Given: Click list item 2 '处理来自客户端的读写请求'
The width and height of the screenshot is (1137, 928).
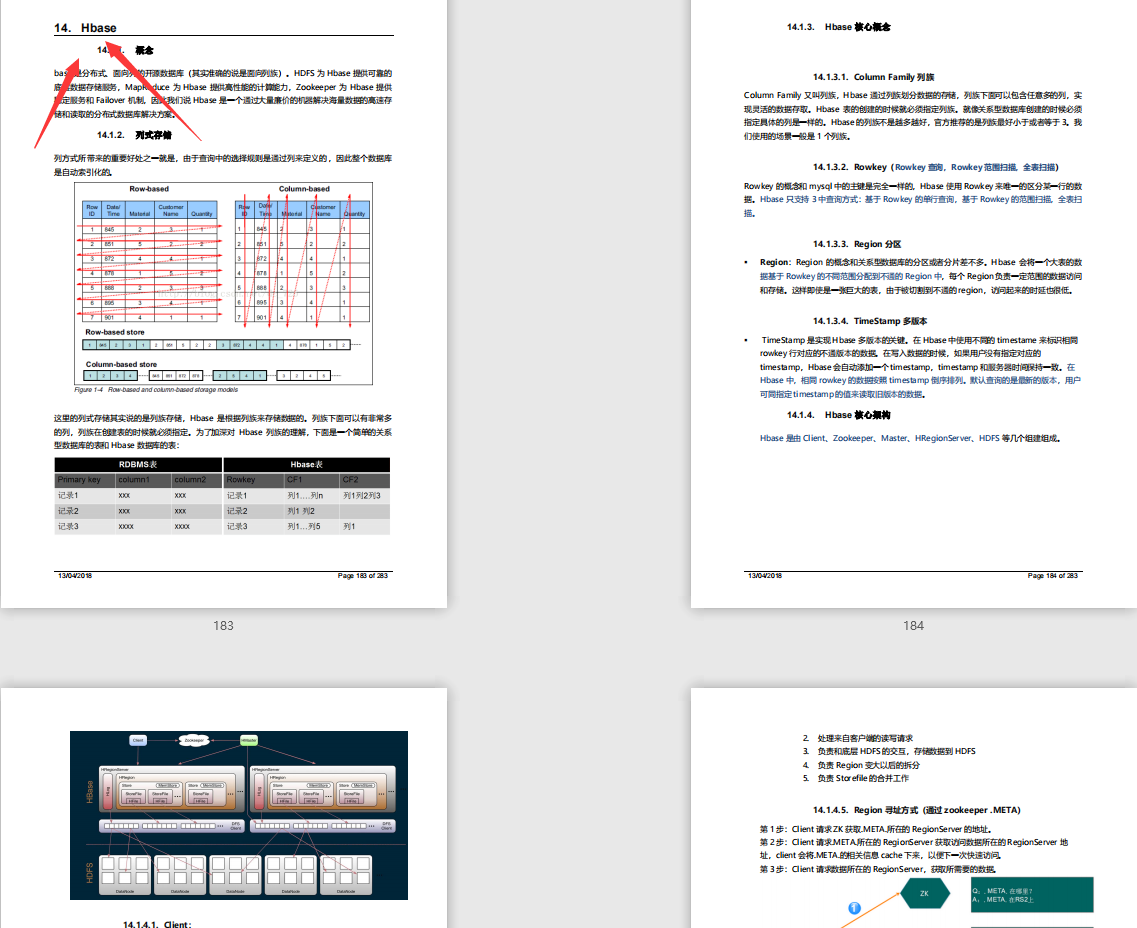Looking at the screenshot, I should [x=858, y=739].
